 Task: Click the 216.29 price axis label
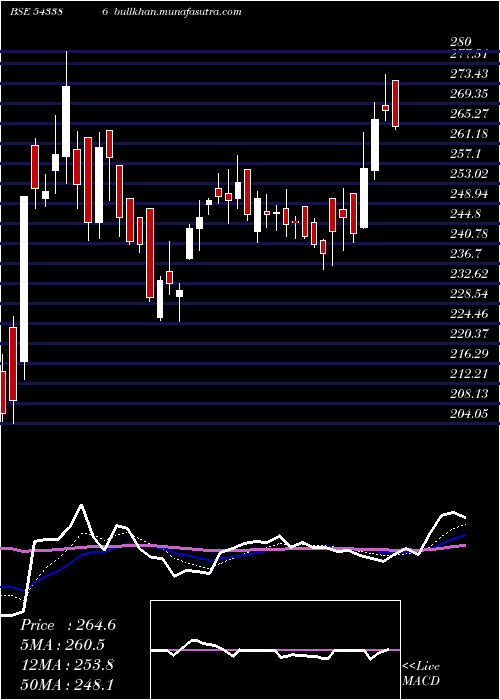[469, 354]
